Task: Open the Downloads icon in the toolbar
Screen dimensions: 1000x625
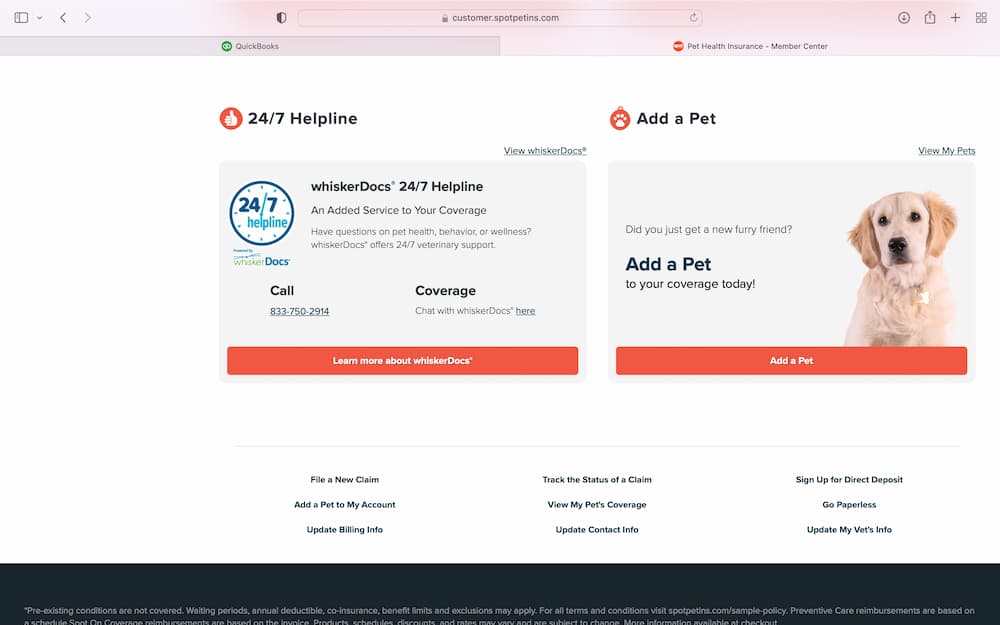Action: pos(904,18)
